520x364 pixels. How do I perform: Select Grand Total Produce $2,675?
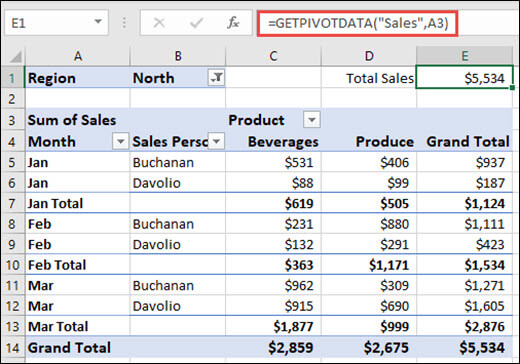point(369,347)
